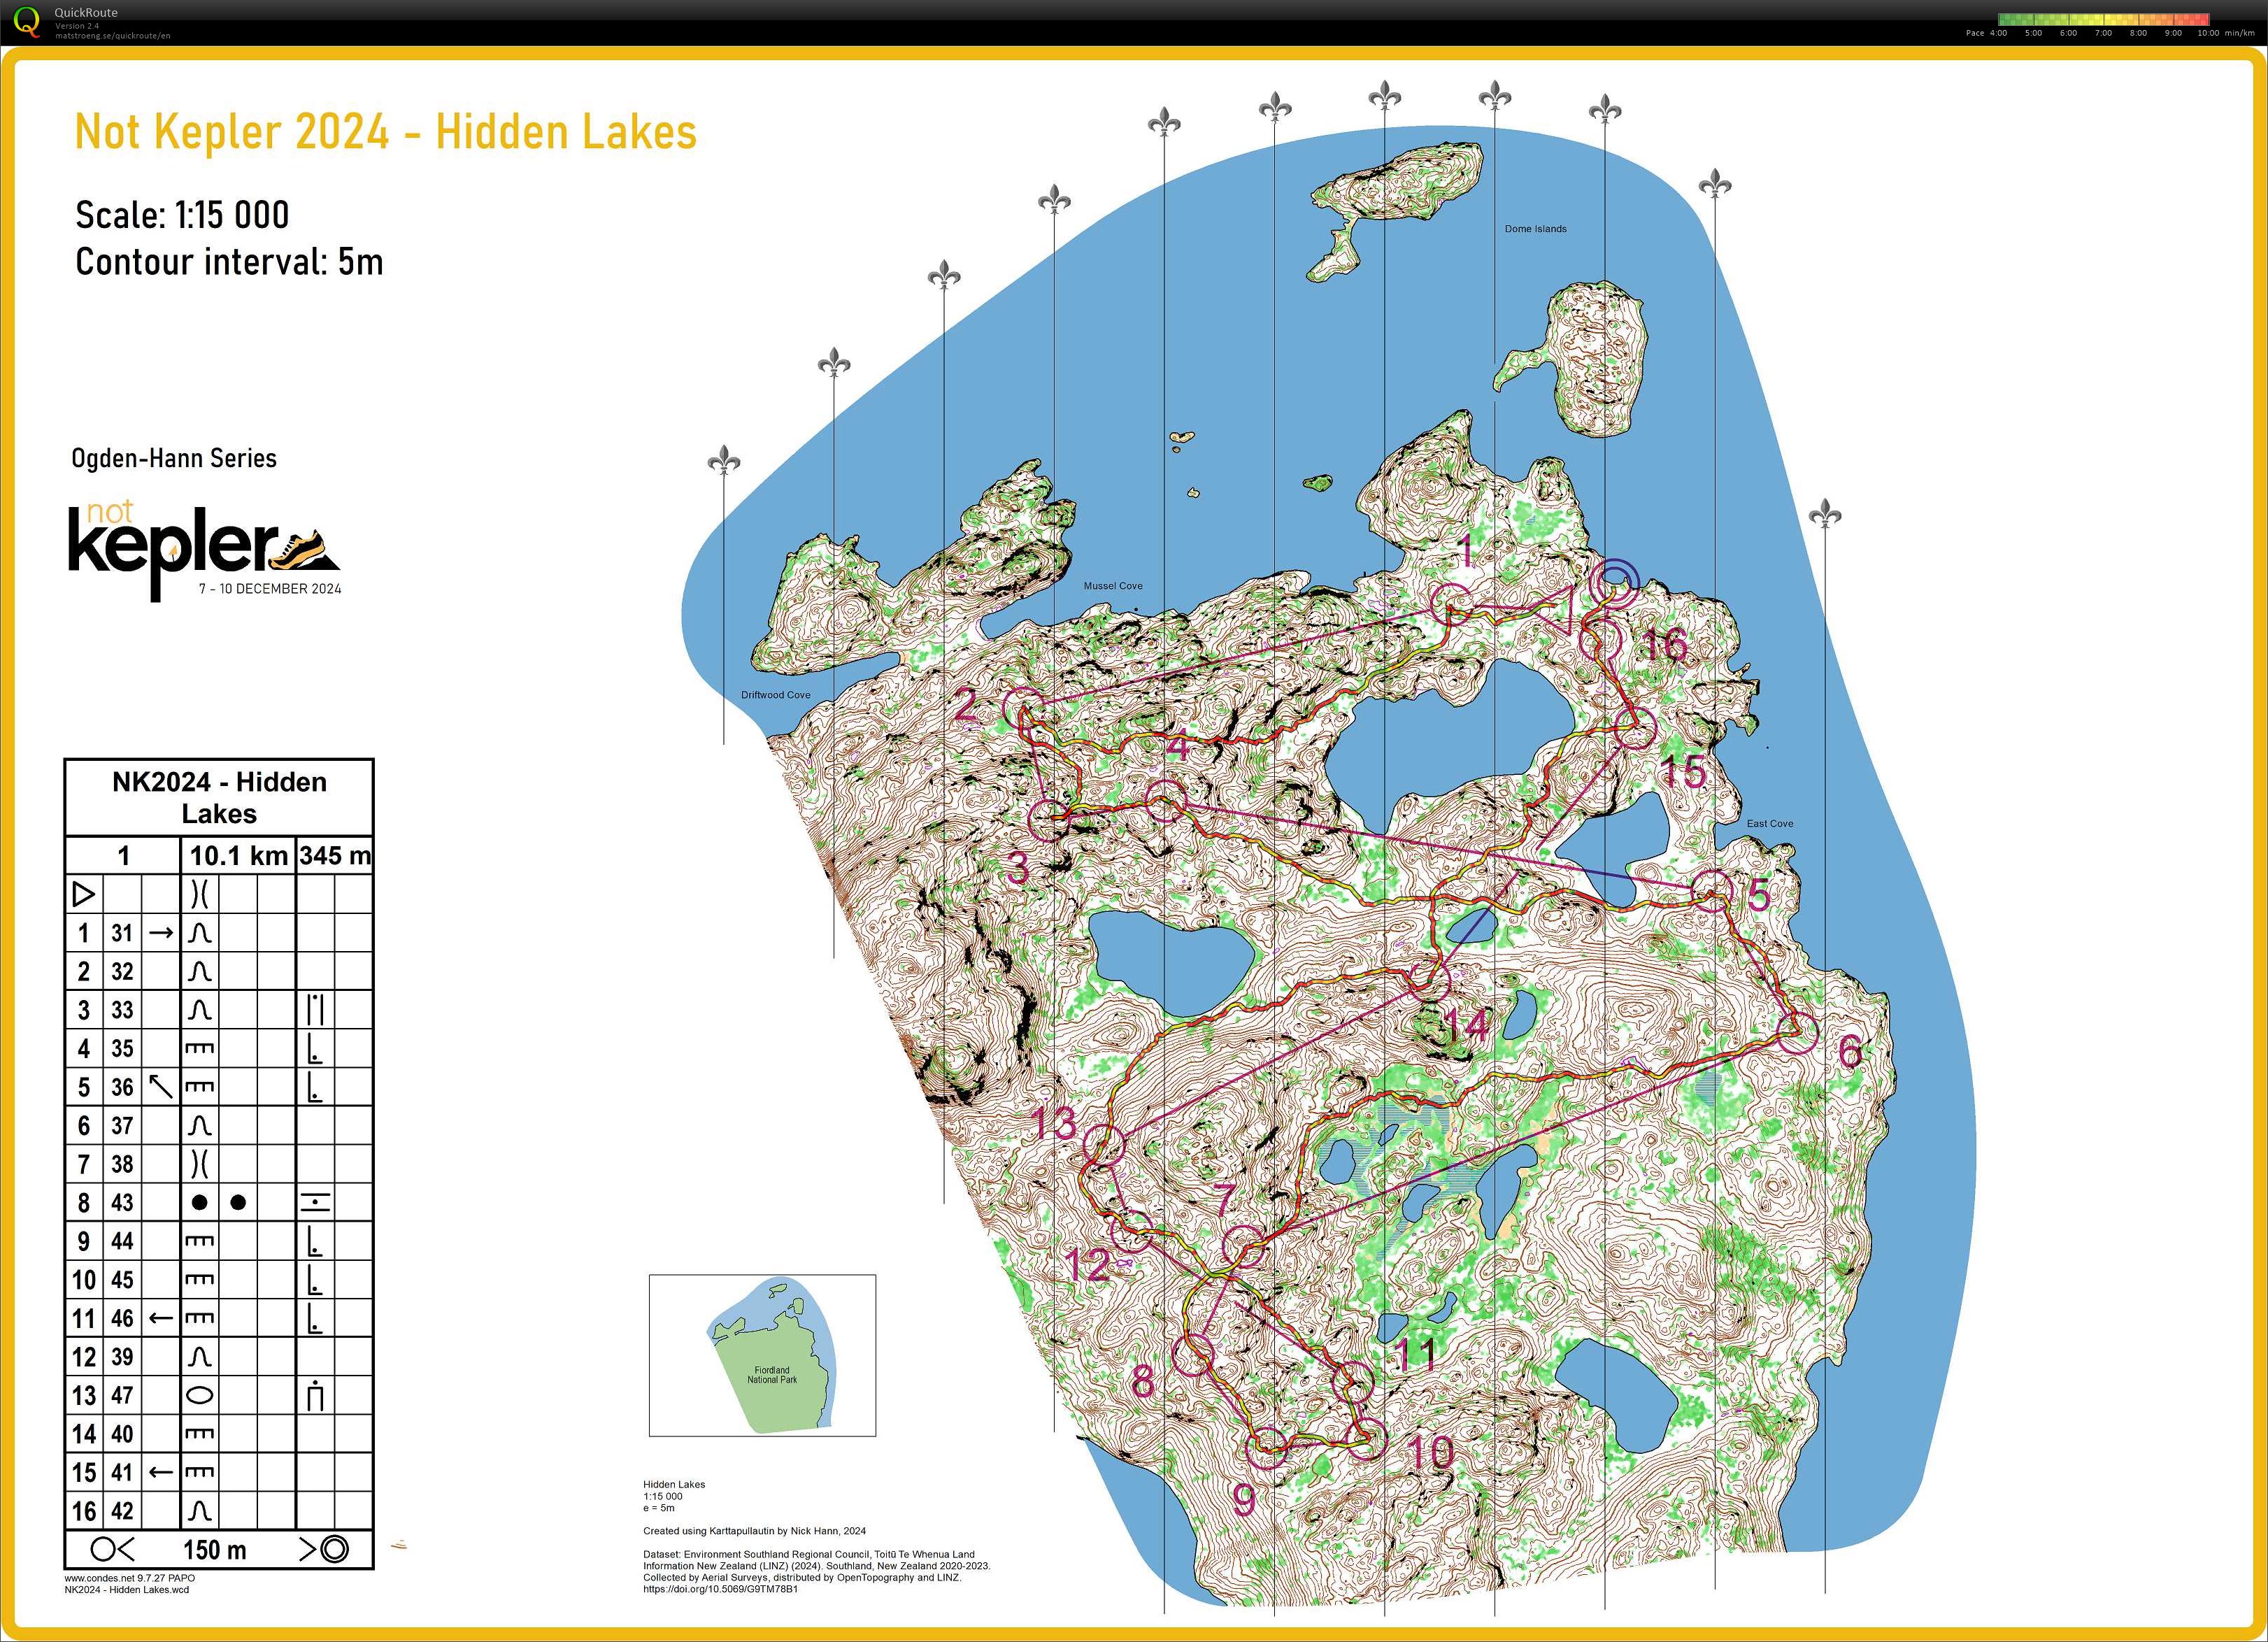2268x1642 pixels.
Task: Click control circle 10 on the map
Action: [x=1368, y=1439]
